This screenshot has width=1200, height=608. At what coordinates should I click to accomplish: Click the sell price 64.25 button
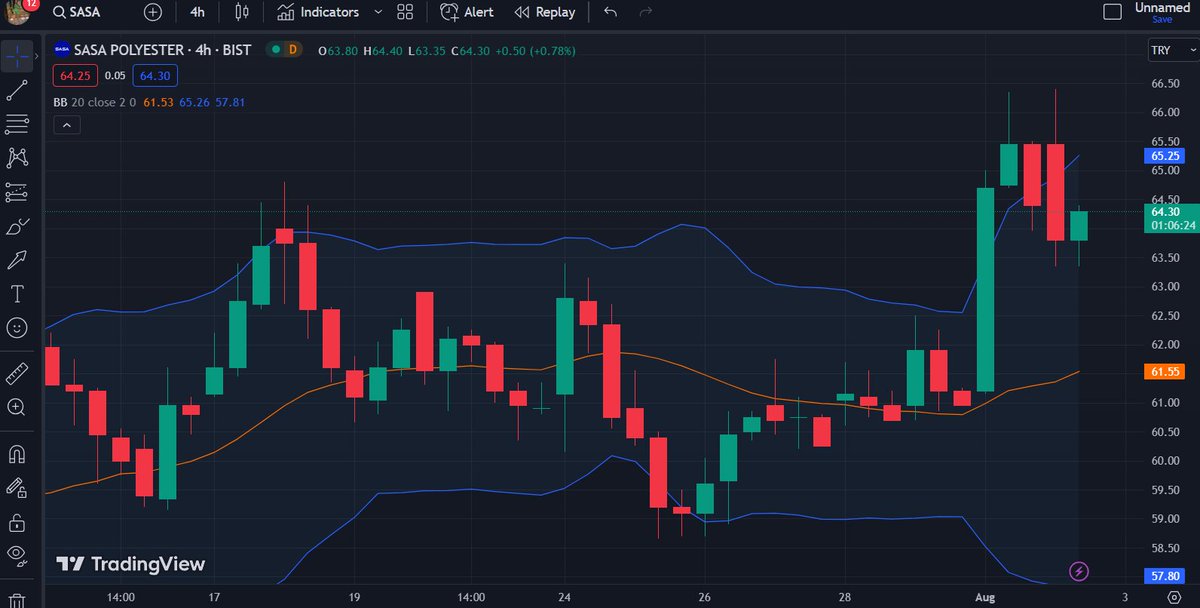coord(76,75)
